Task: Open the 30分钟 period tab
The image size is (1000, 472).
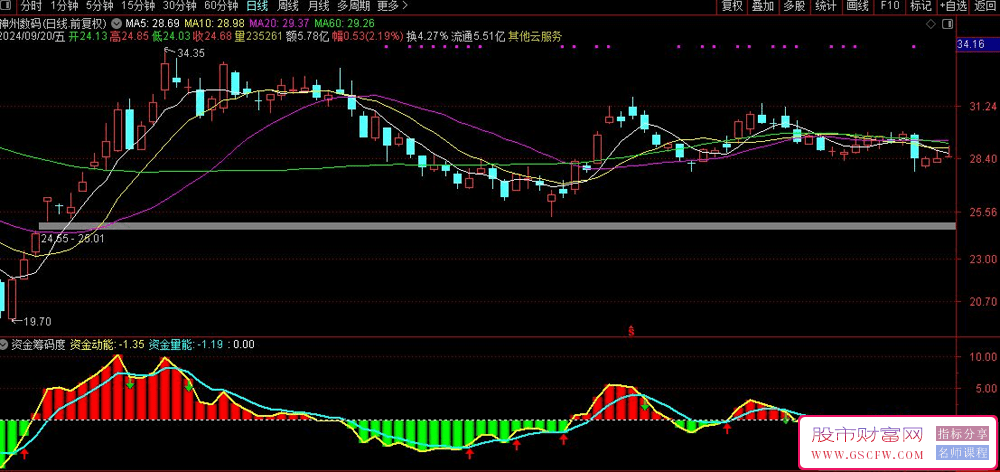Action: point(179,6)
